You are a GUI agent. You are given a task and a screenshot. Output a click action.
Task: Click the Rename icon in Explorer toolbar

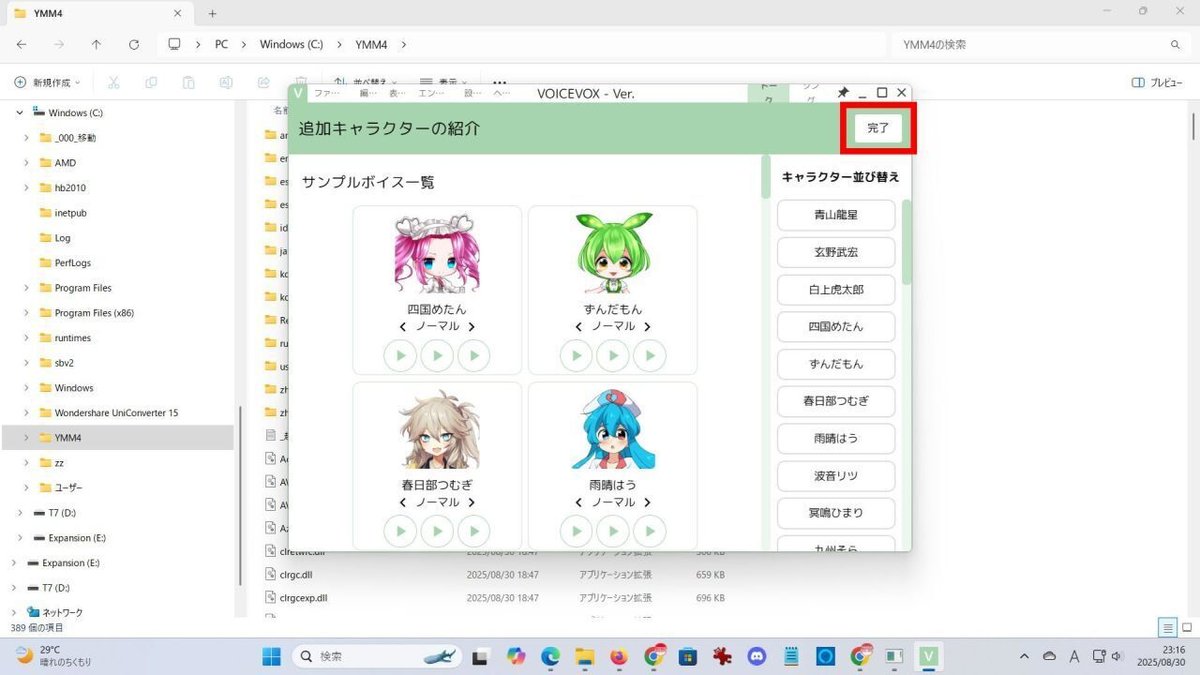click(226, 82)
